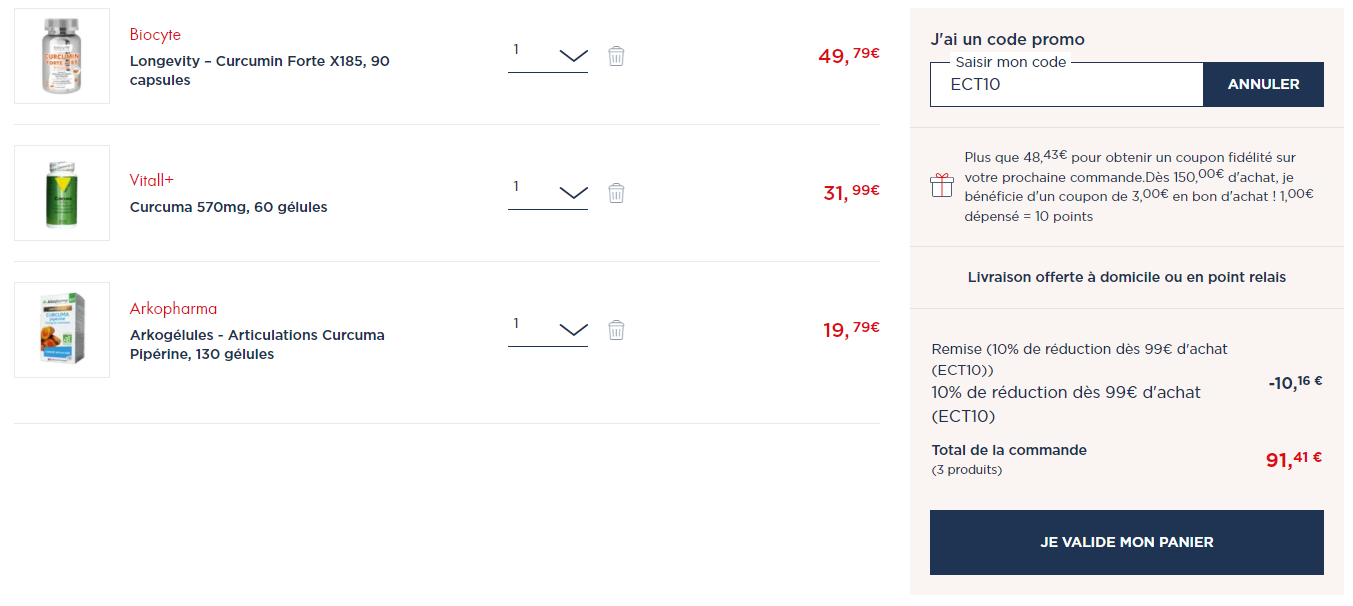This screenshot has width=1353, height=606.
Task: Click the ANNULER promo code button
Action: click(1263, 84)
